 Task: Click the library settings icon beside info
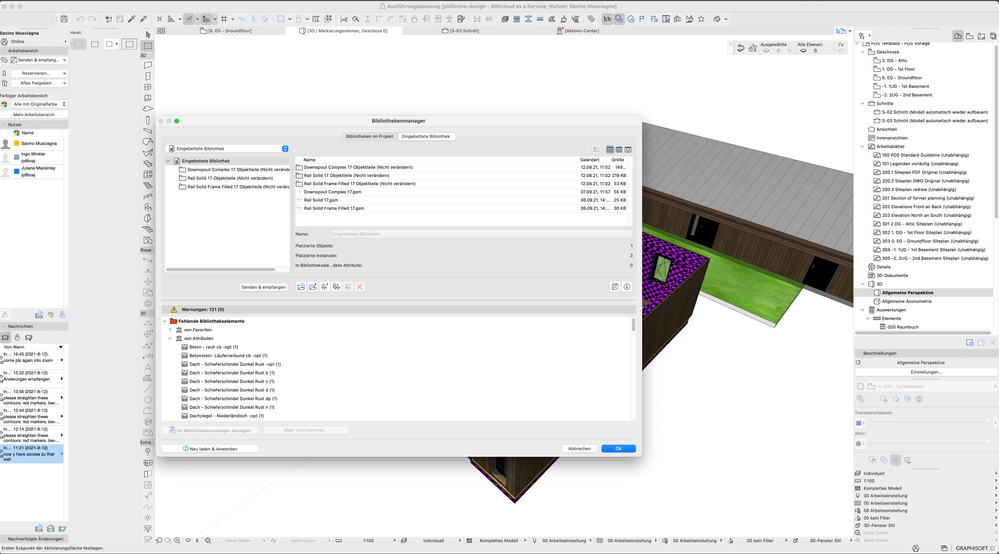click(615, 287)
